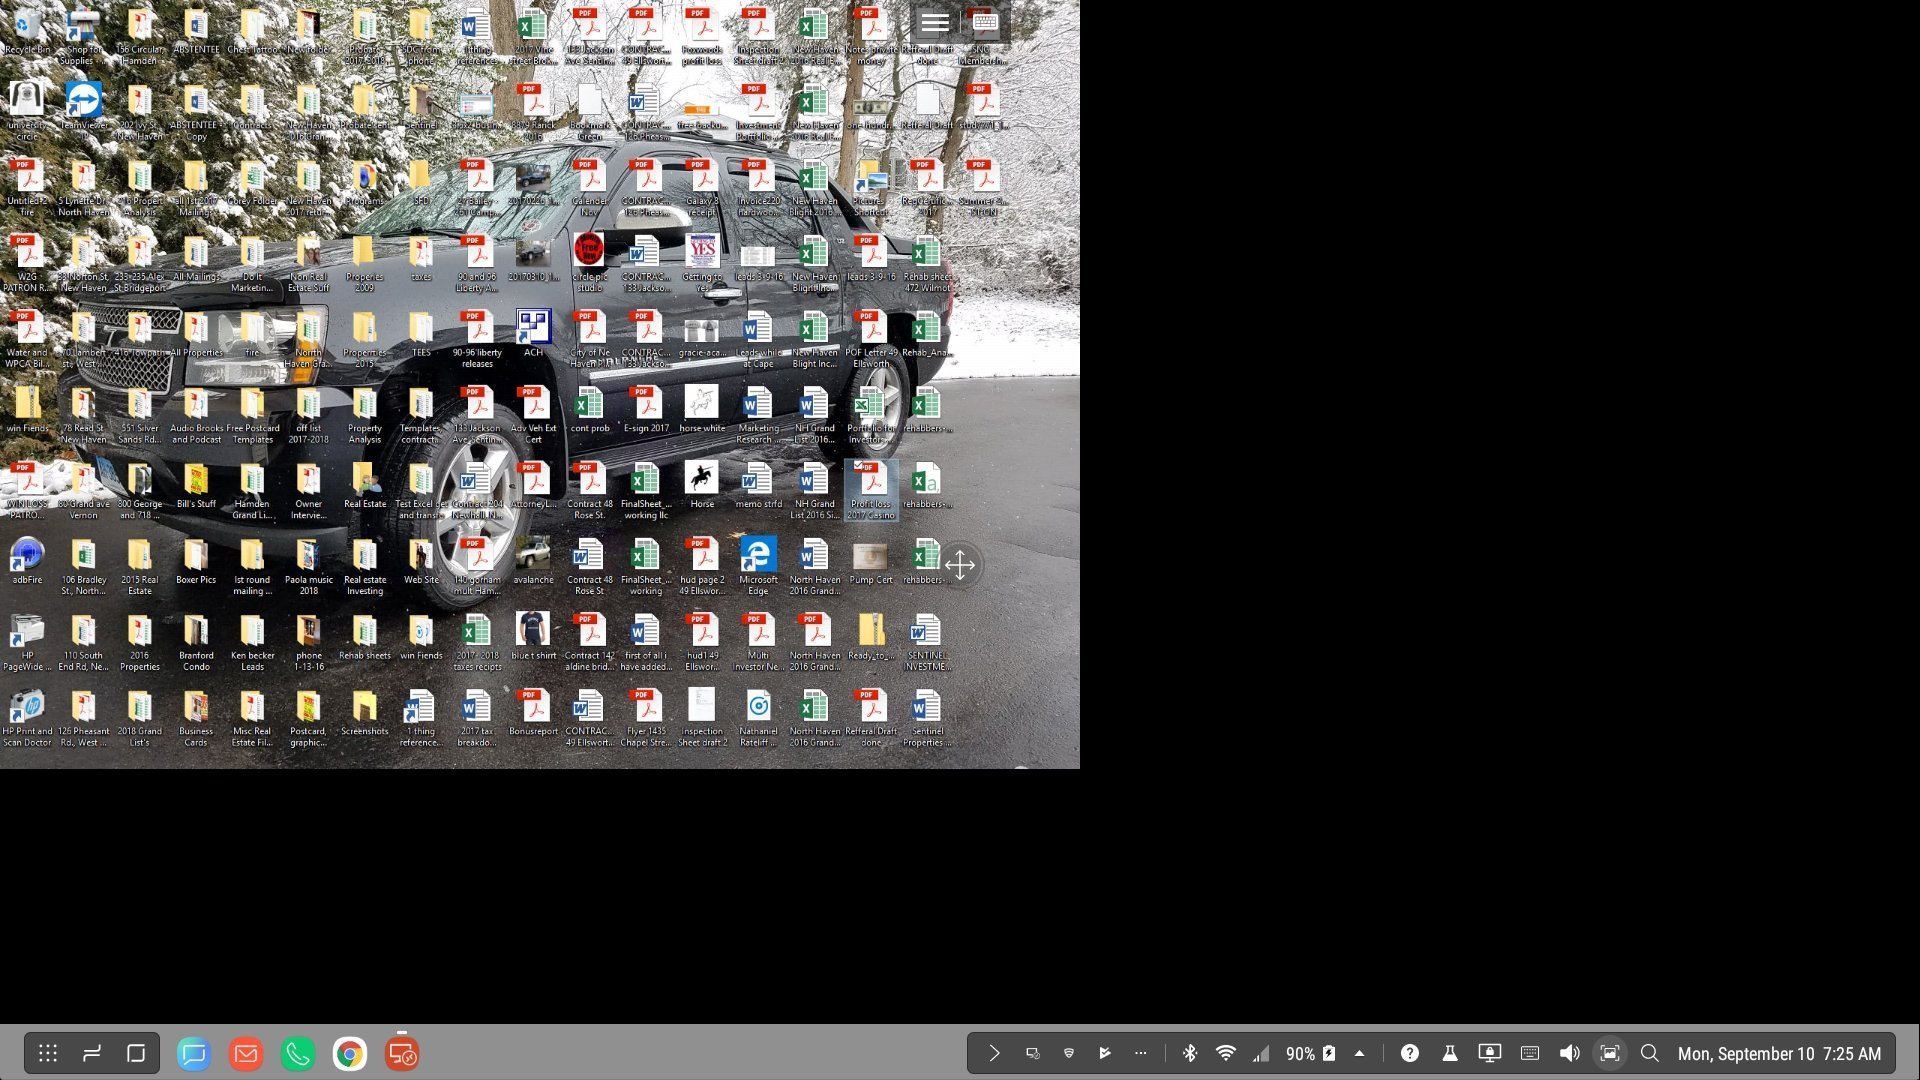This screenshot has height=1080, width=1920.
Task: Select the adbFire desktop icon
Action: tap(27, 561)
